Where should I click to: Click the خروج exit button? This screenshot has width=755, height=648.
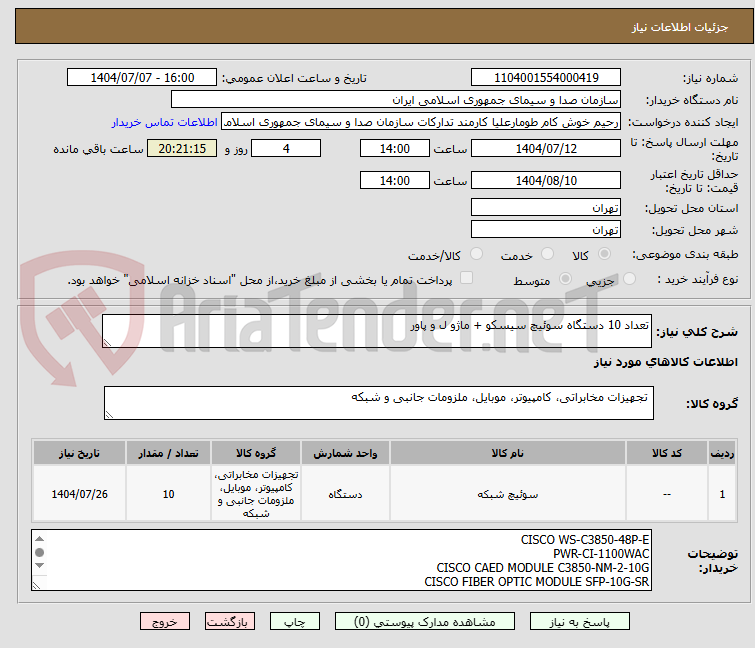165,621
